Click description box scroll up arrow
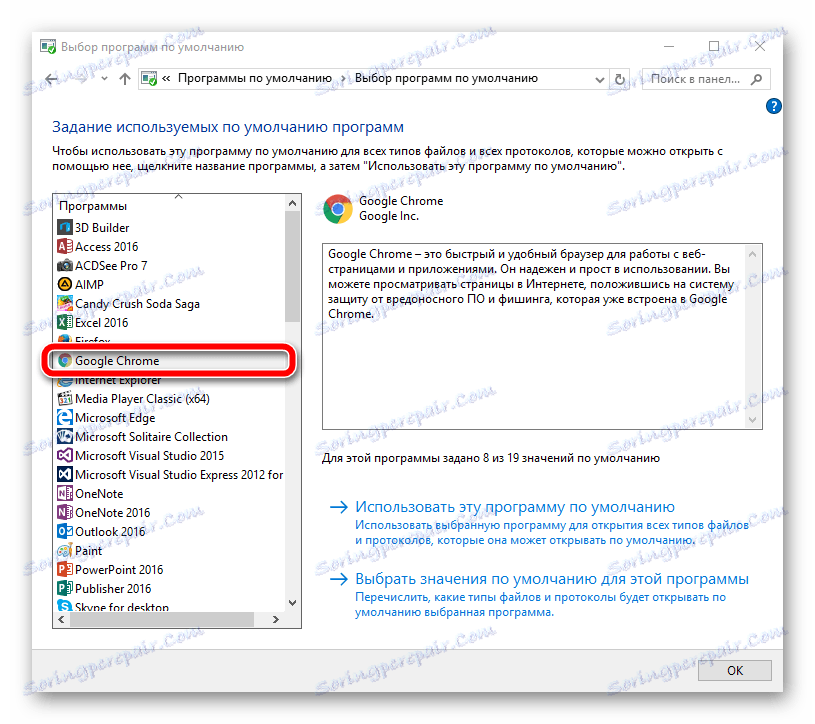 click(753, 255)
